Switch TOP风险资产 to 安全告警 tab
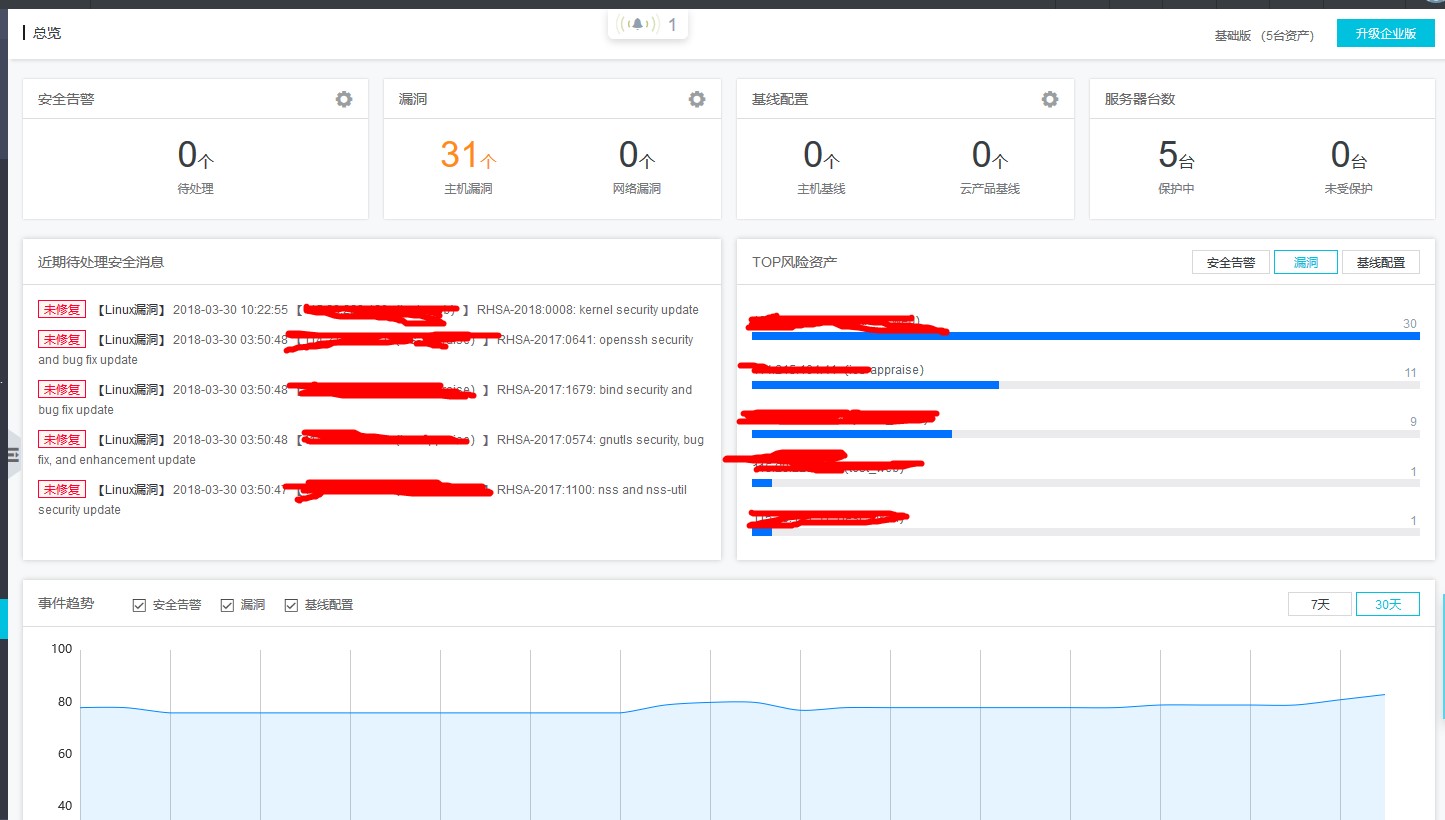 click(x=1230, y=263)
